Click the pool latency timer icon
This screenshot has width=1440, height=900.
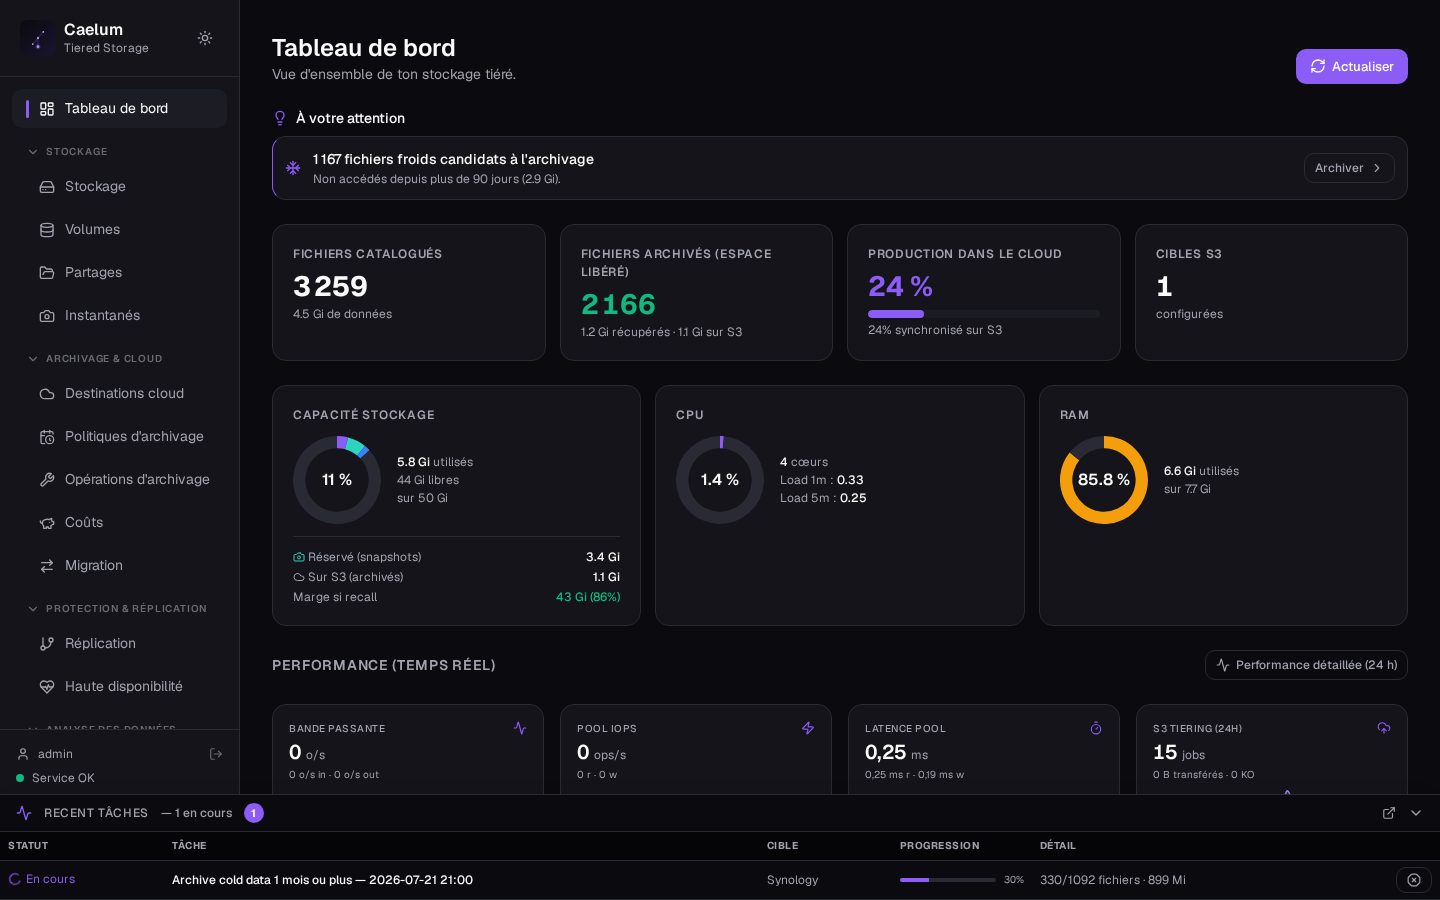pyautogui.click(x=1096, y=728)
